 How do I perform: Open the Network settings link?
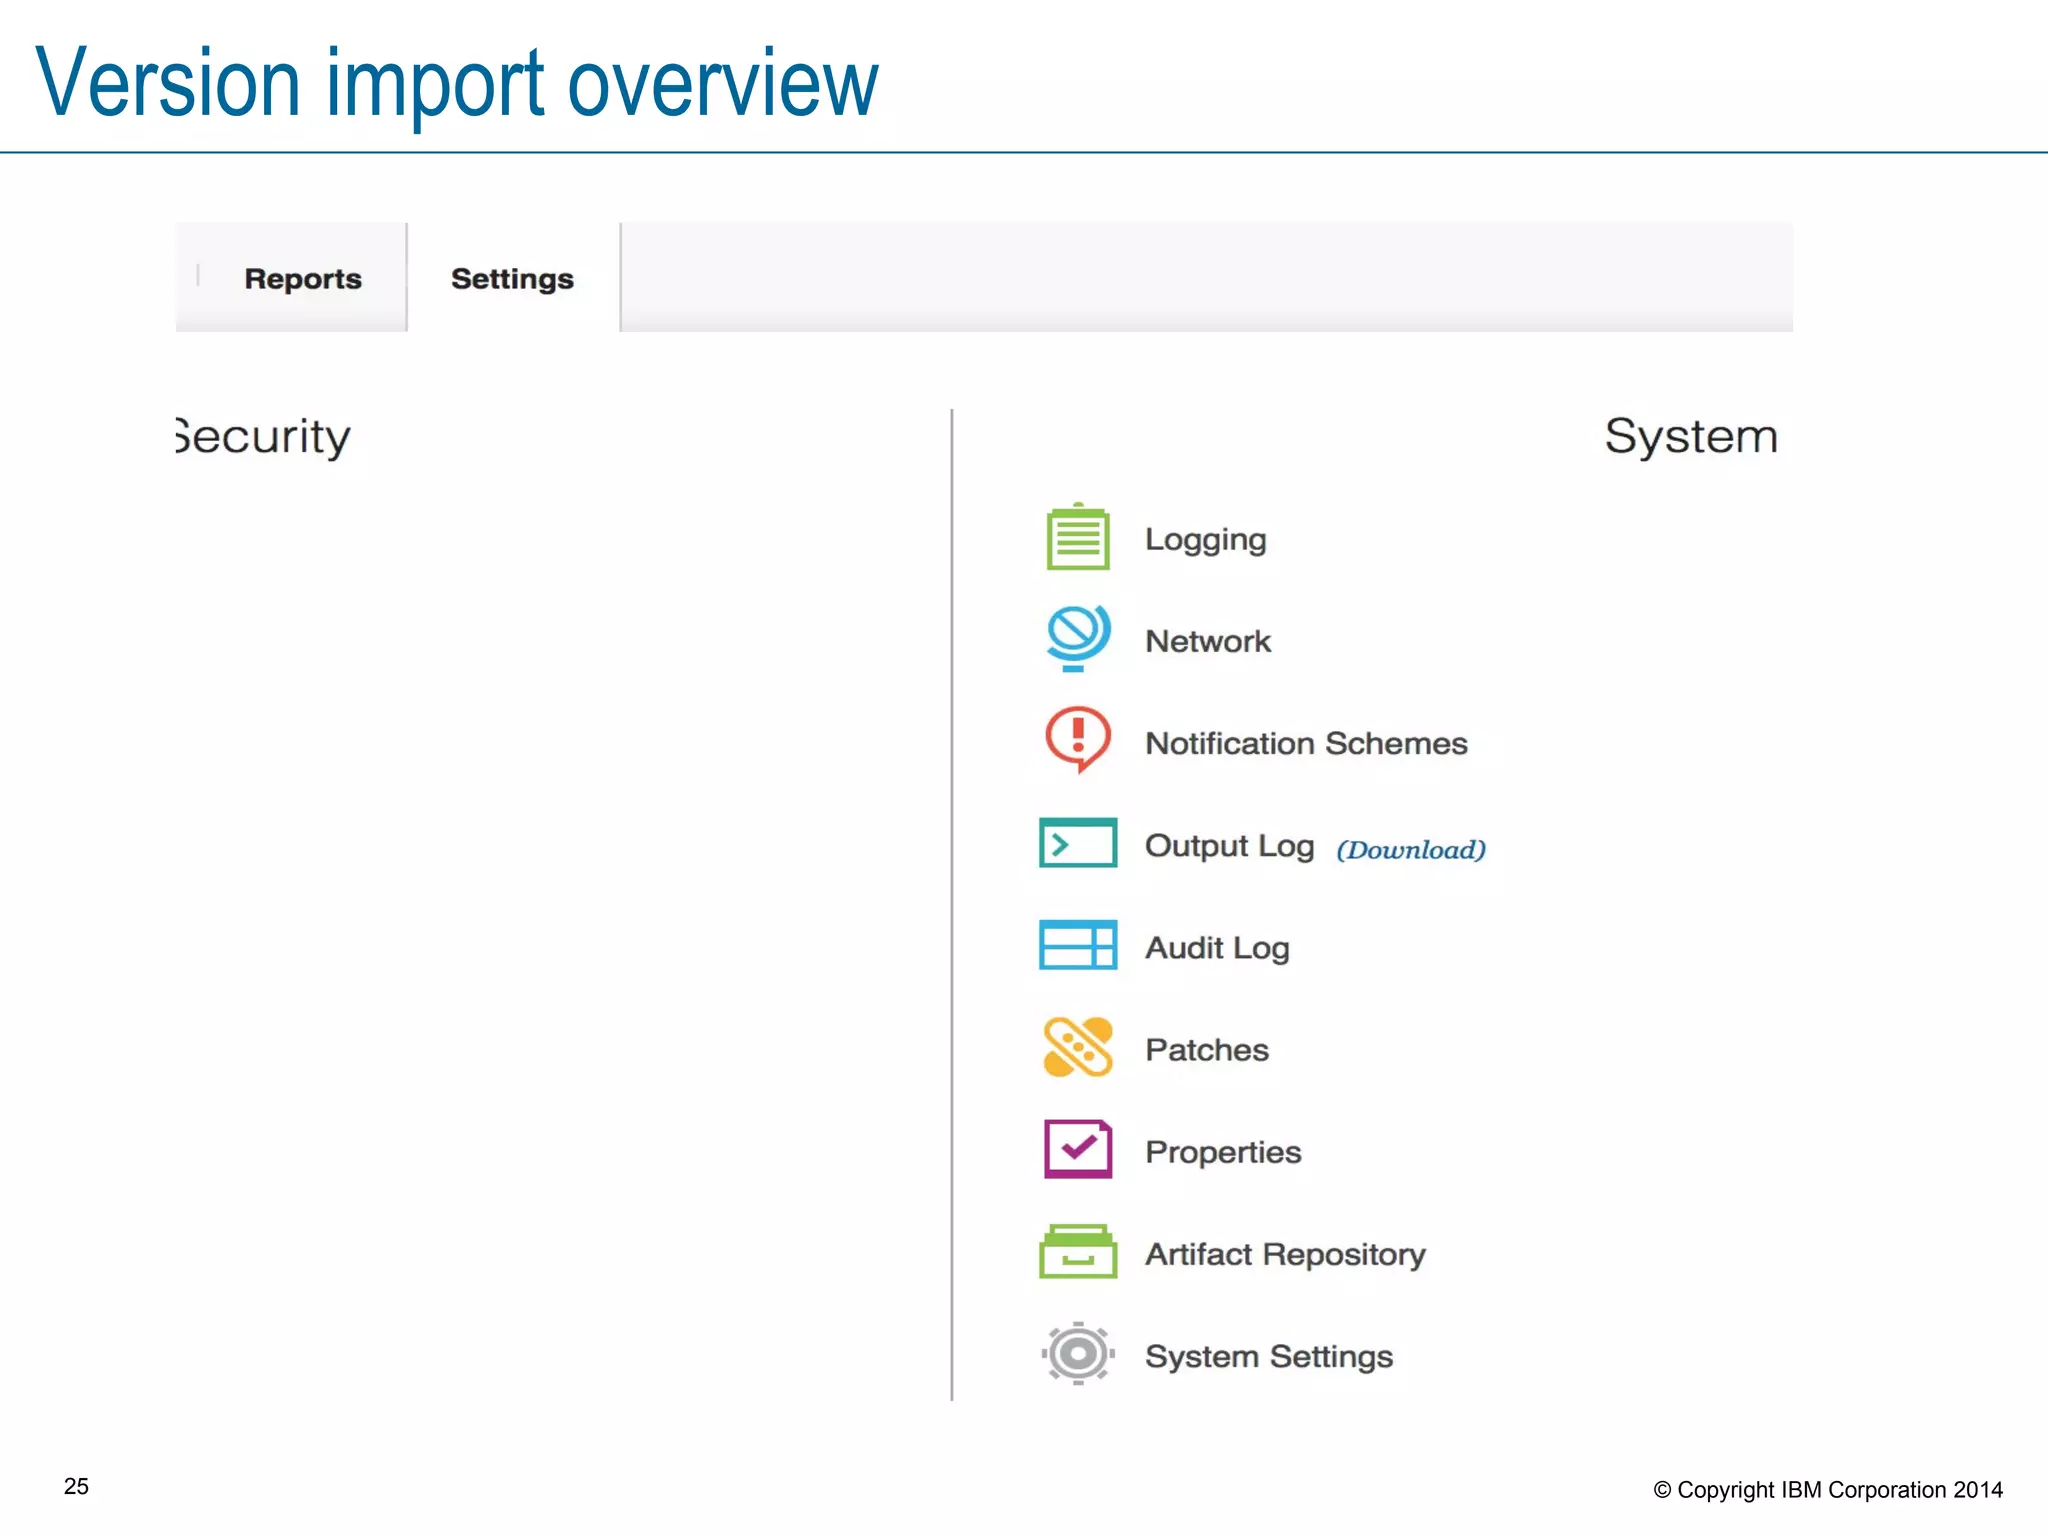coord(1208,641)
